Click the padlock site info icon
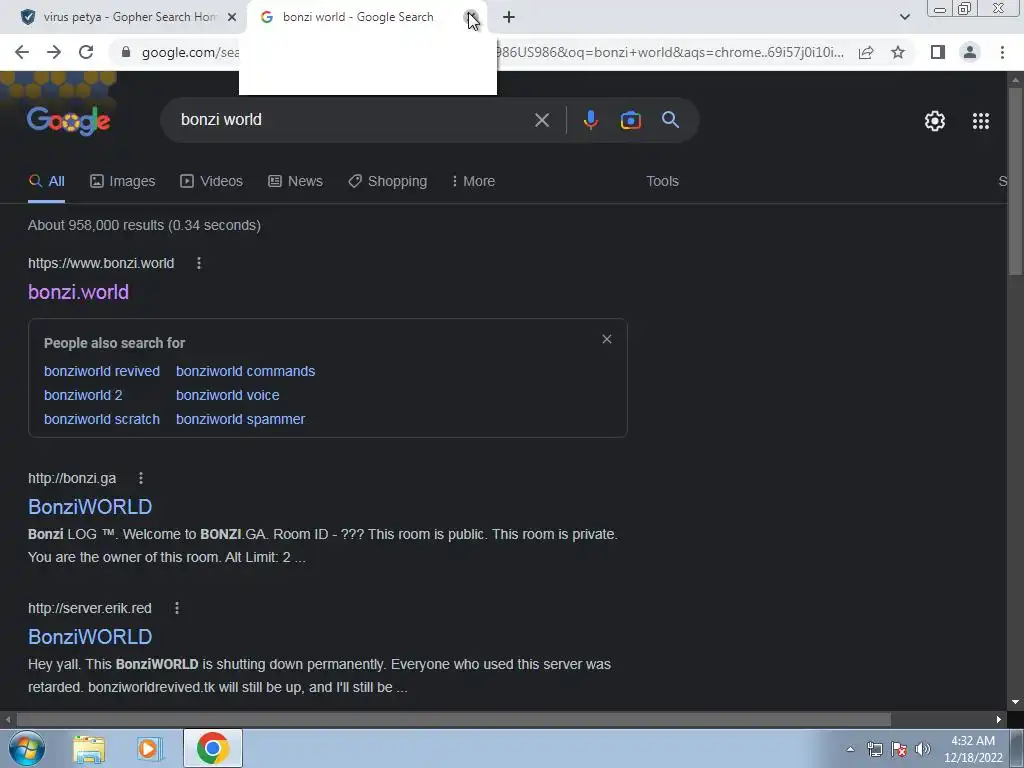Viewport: 1024px width, 768px height. [126, 52]
